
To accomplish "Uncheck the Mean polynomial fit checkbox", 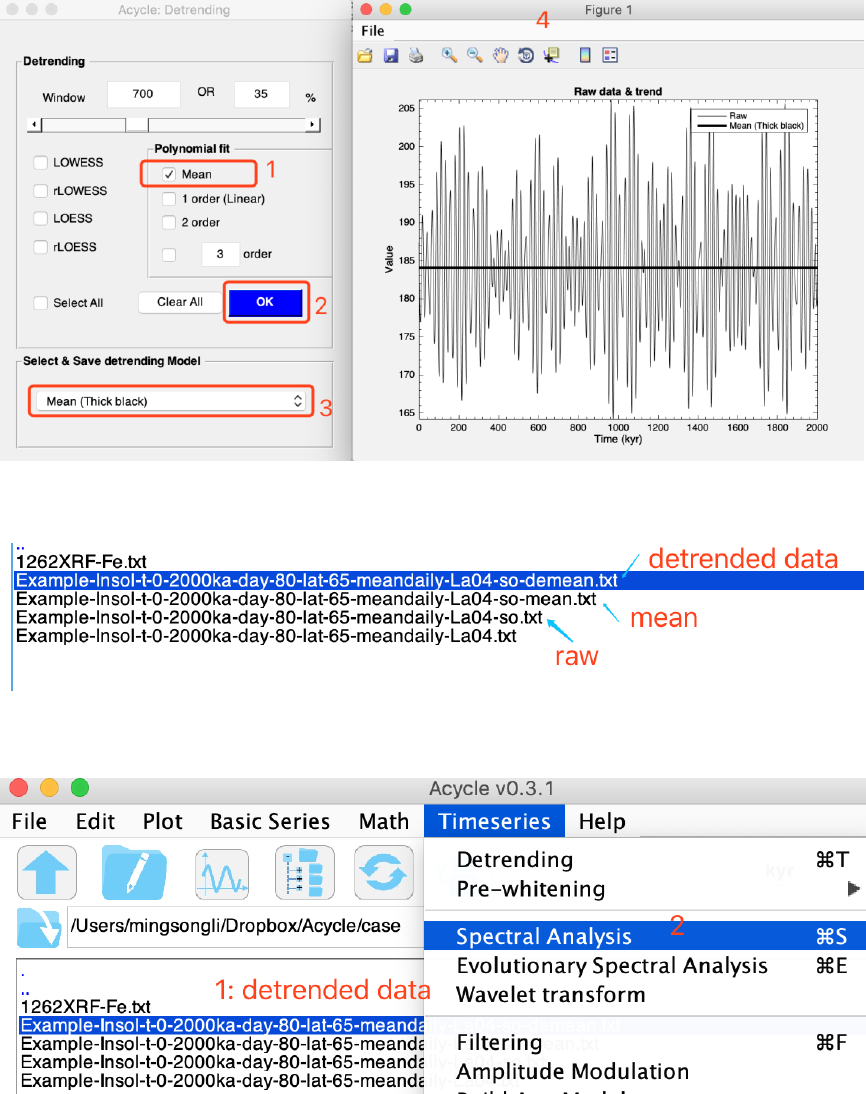I will (169, 174).
